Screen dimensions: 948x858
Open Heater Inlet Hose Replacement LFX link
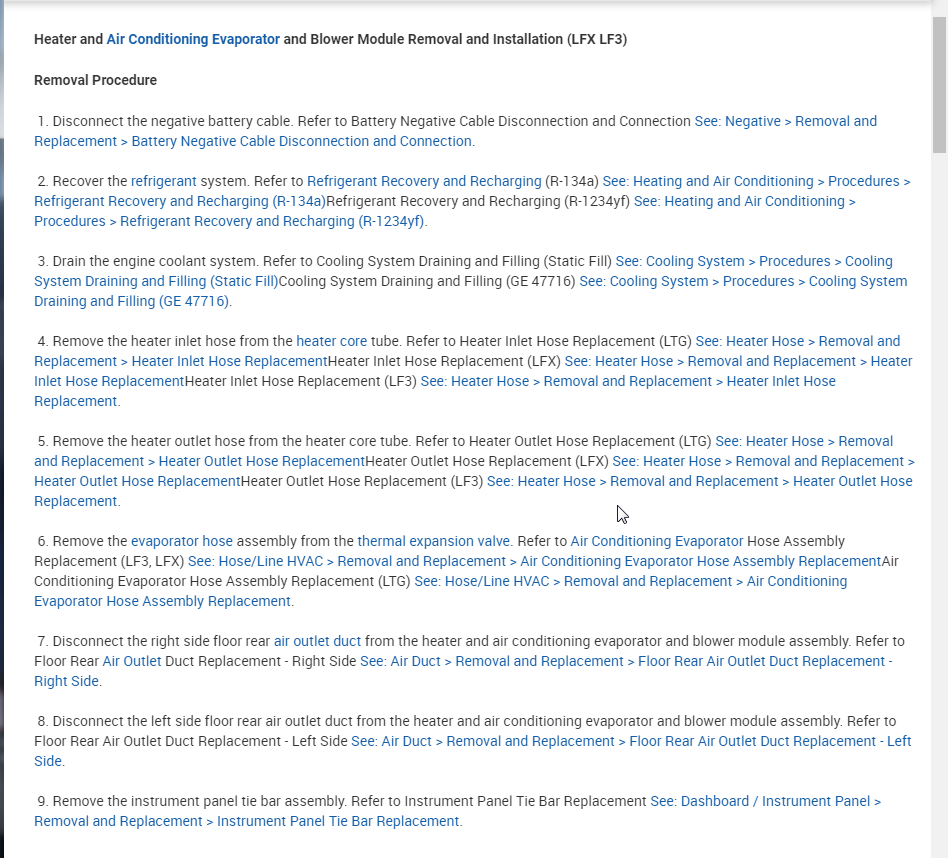pos(738,361)
